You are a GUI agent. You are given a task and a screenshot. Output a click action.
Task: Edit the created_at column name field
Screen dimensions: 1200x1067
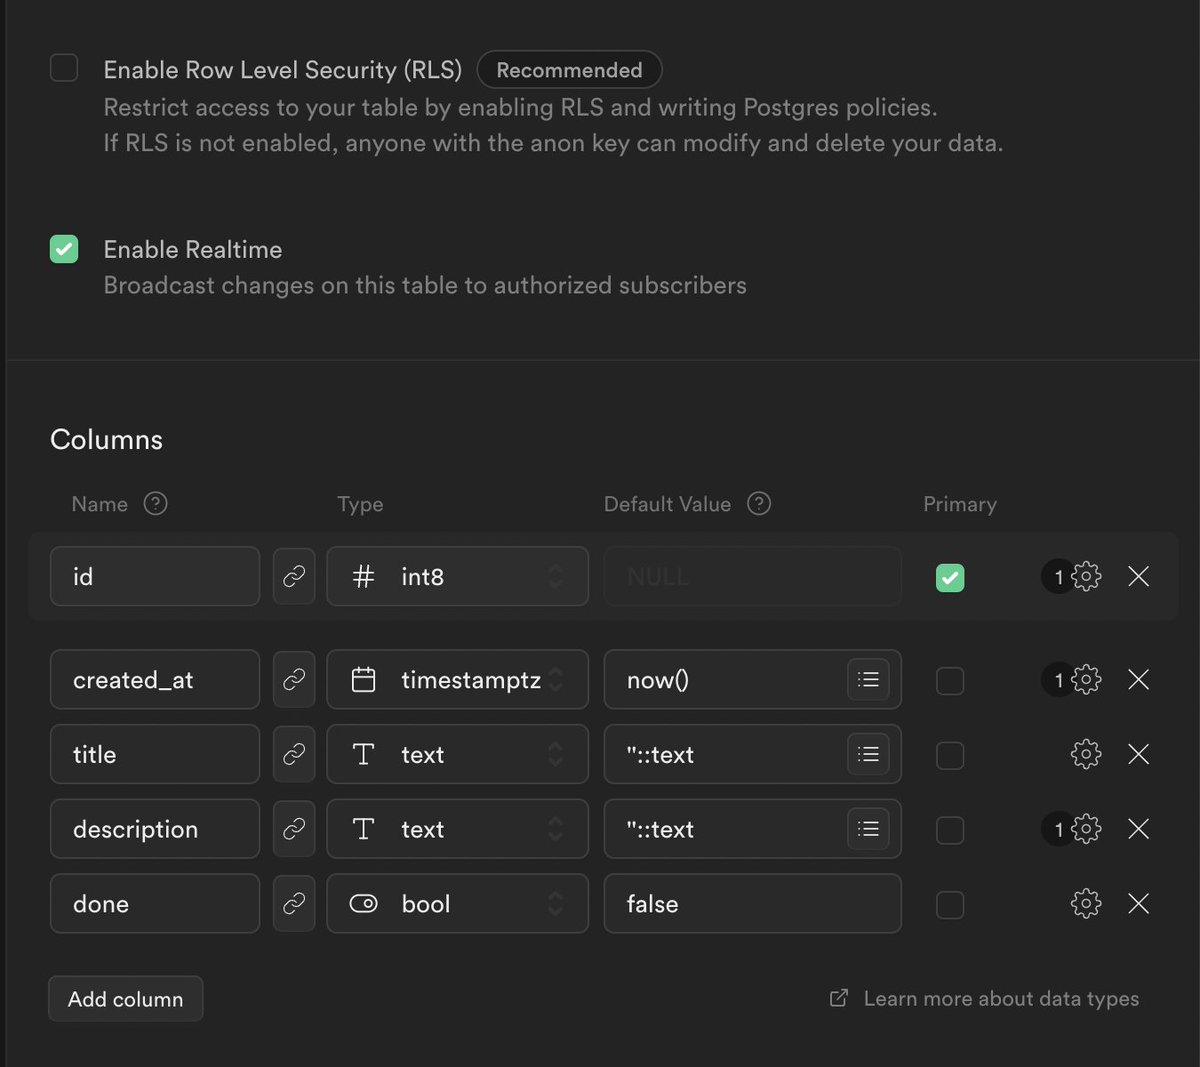[x=155, y=680]
